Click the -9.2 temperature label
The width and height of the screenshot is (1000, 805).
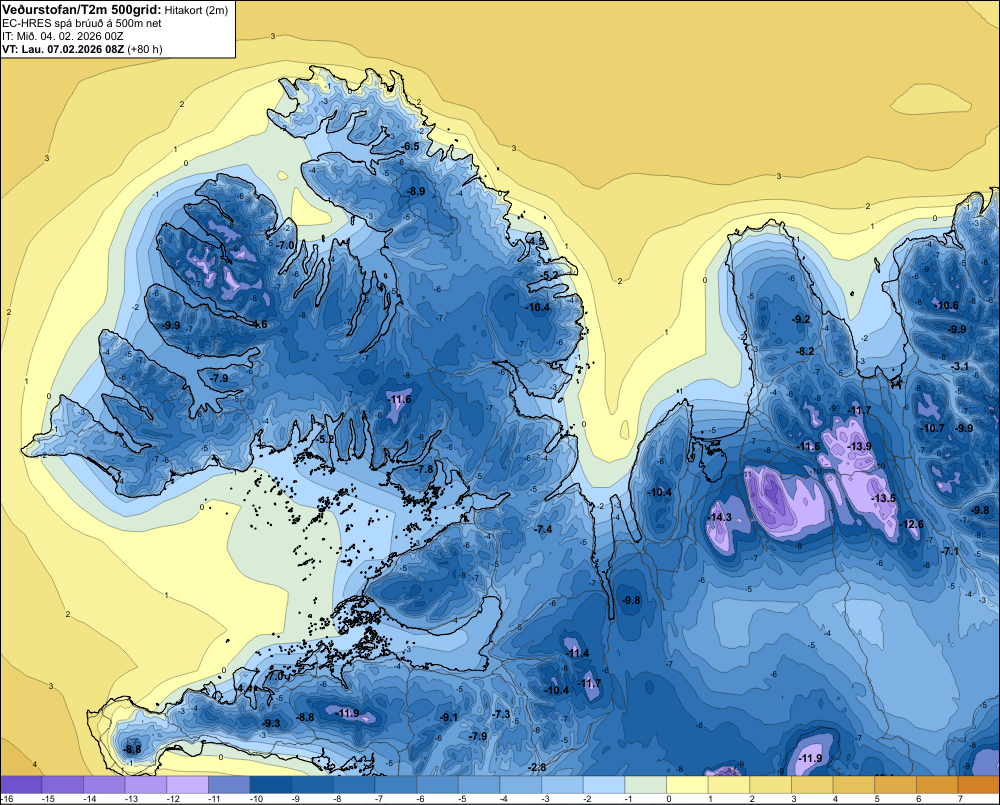click(x=801, y=319)
